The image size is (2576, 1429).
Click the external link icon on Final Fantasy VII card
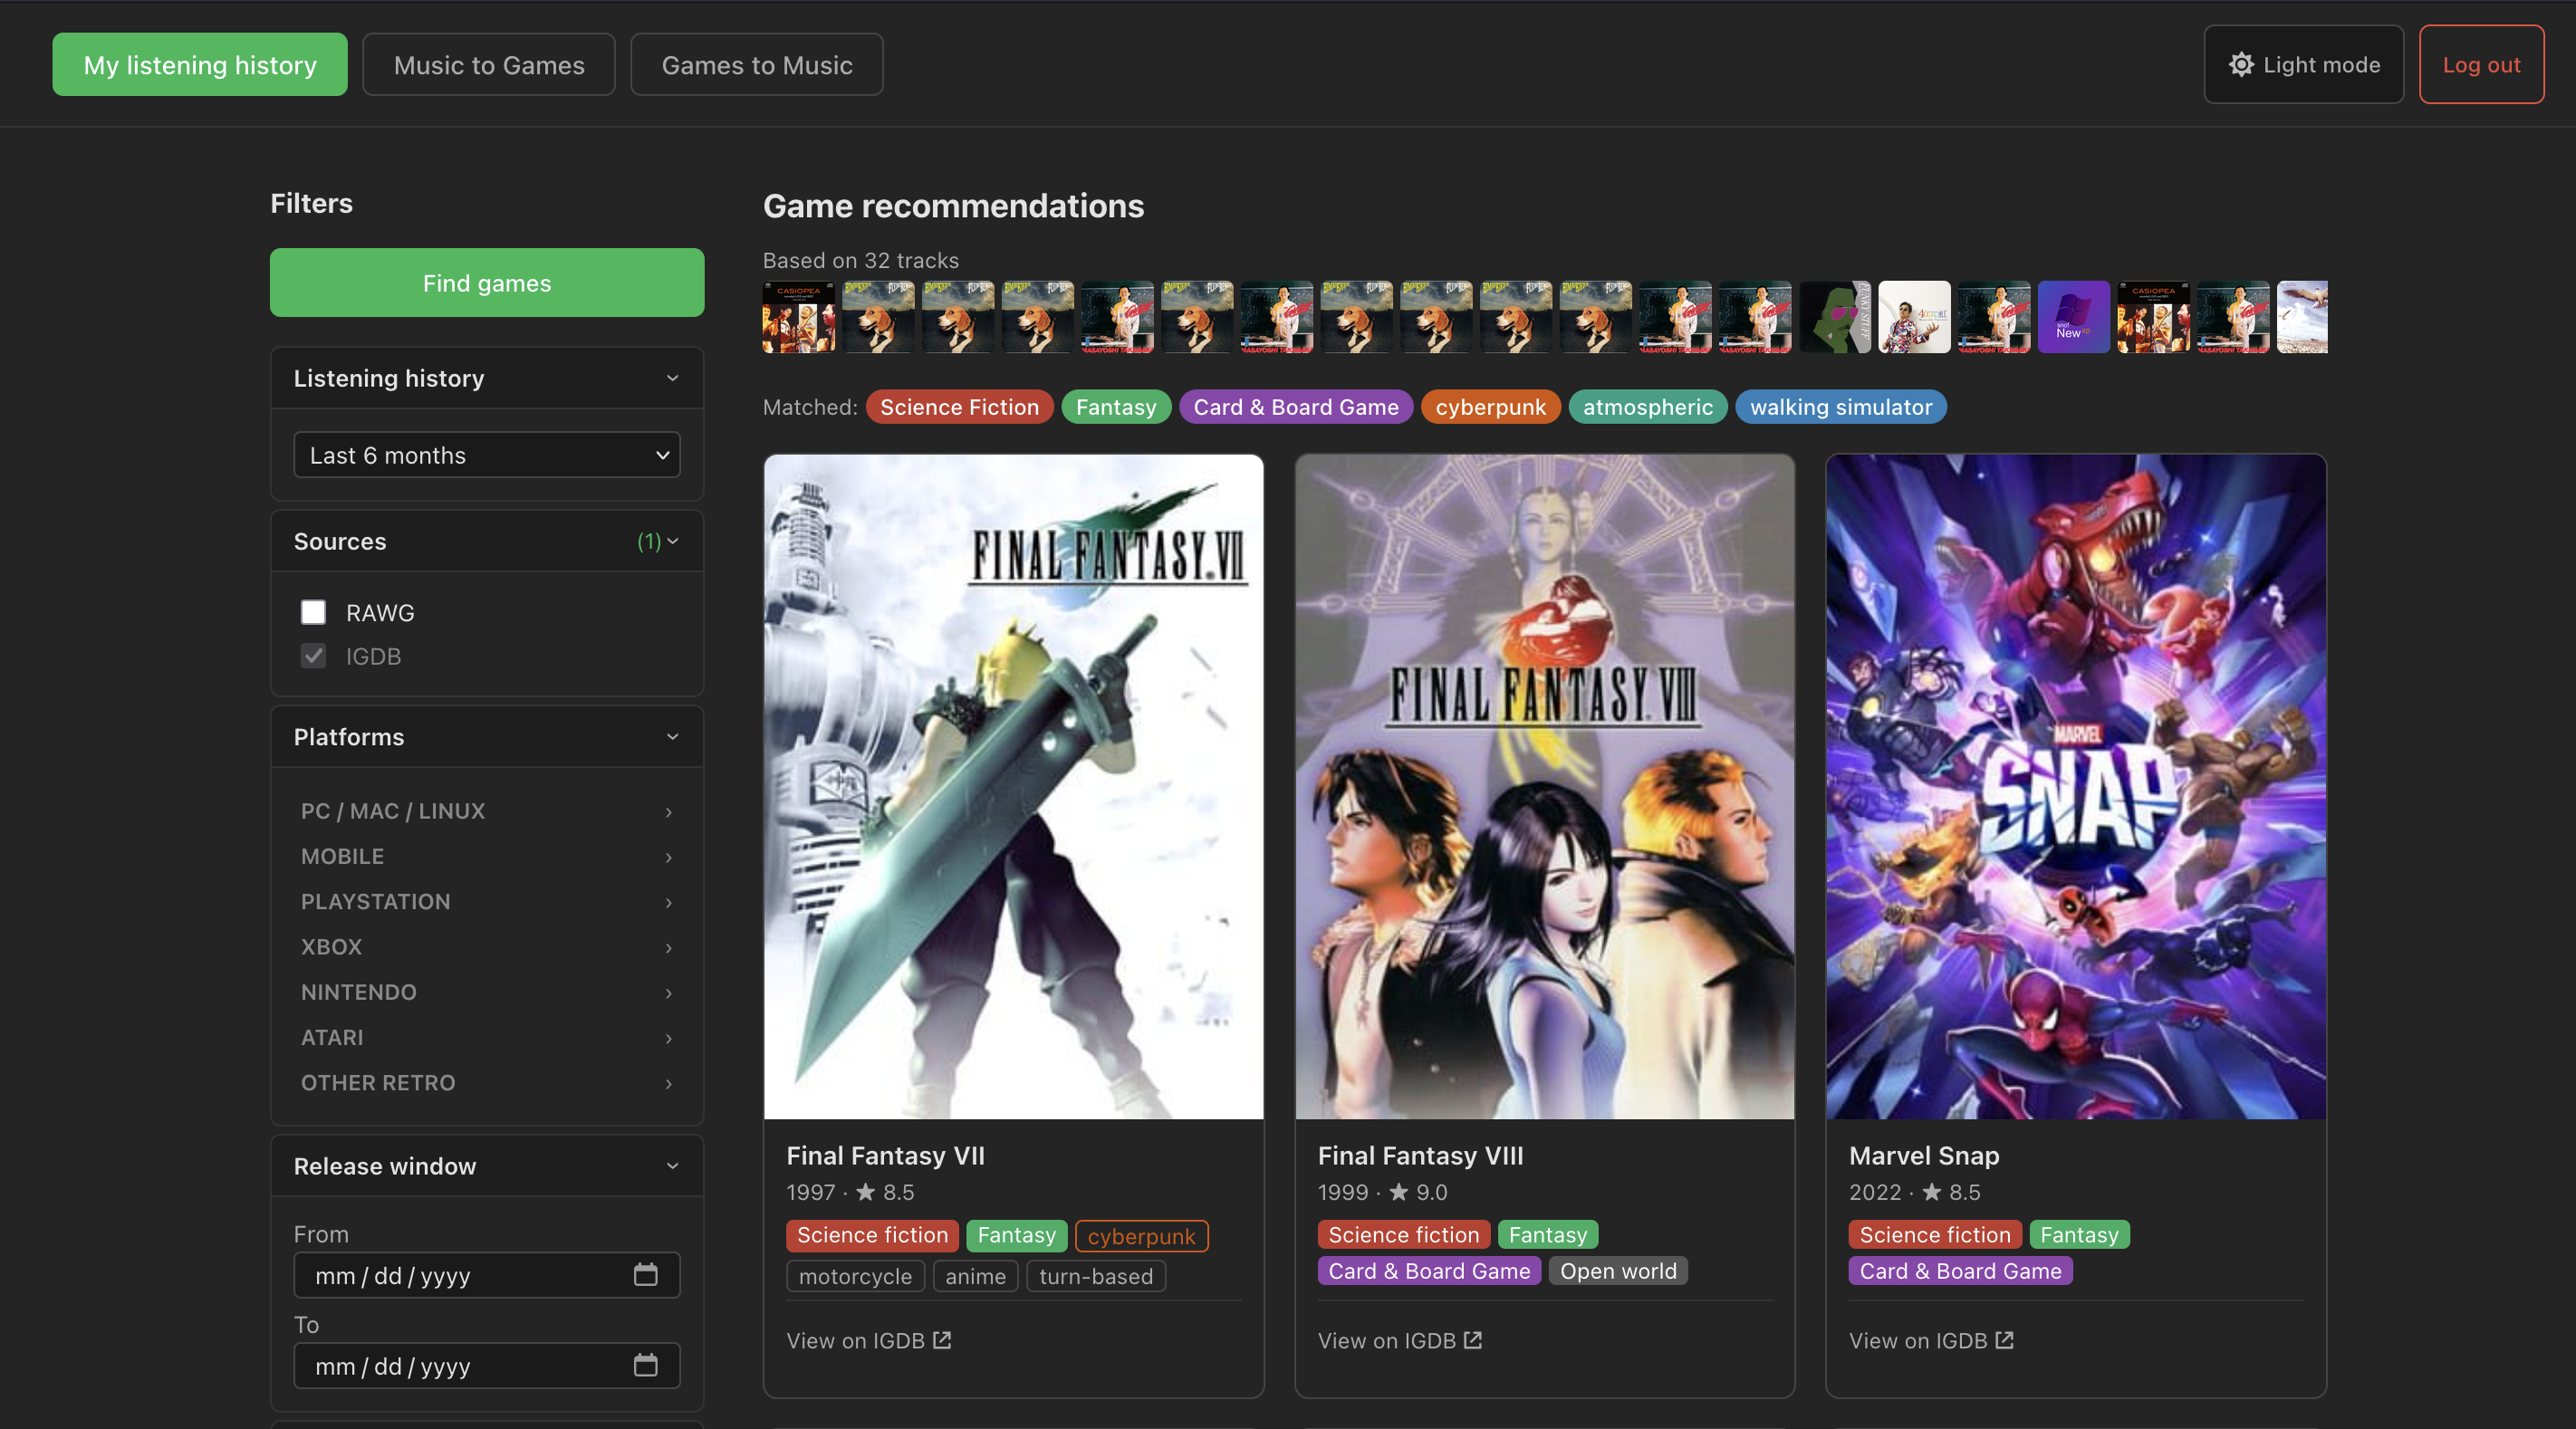pos(942,1340)
